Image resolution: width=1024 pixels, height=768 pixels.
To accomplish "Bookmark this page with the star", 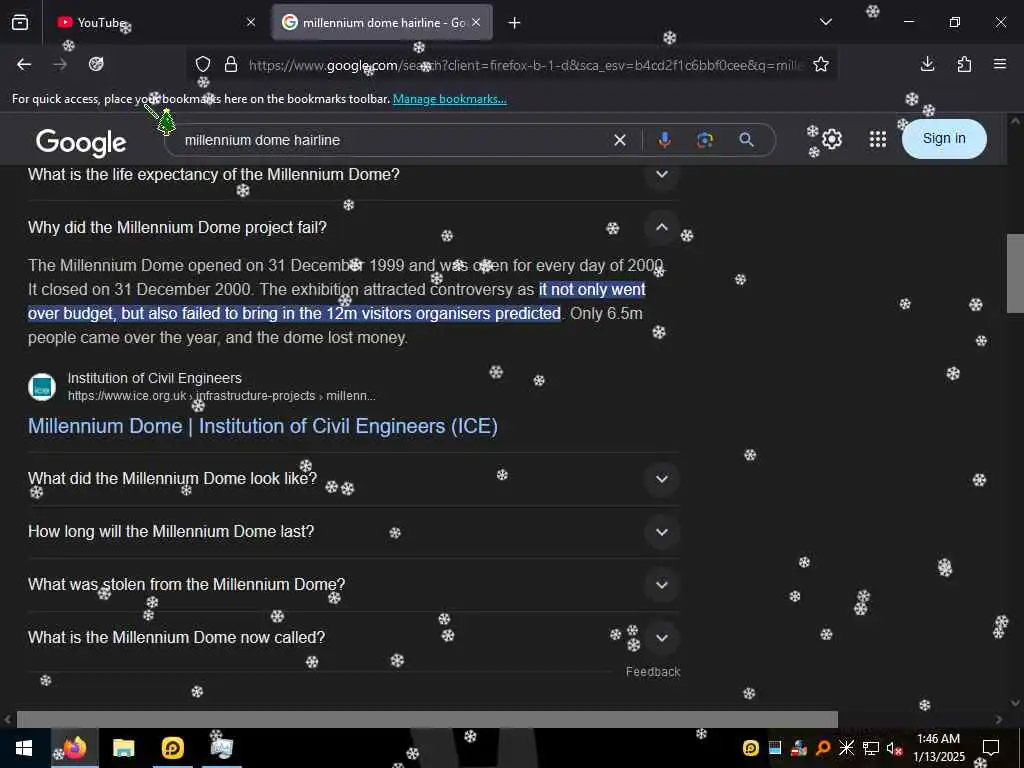I will pyautogui.click(x=821, y=65).
